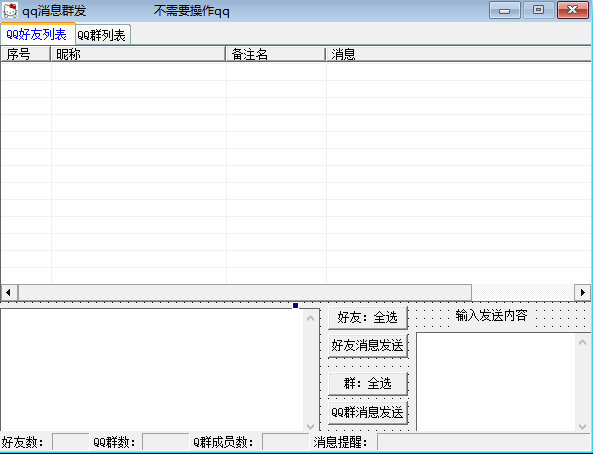Click the 好友数： label
Screen dimensions: 593x454
(23, 442)
